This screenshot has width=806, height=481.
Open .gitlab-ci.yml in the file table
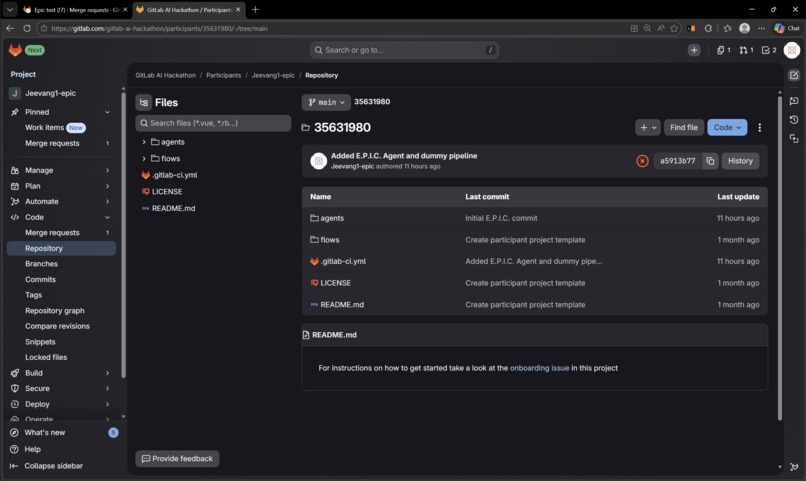pos(343,262)
